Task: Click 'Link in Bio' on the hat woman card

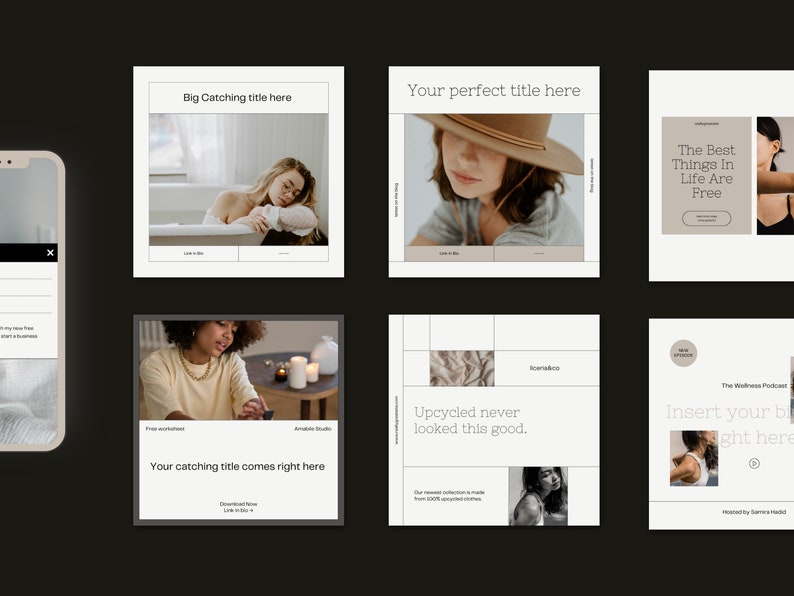Action: click(x=449, y=253)
